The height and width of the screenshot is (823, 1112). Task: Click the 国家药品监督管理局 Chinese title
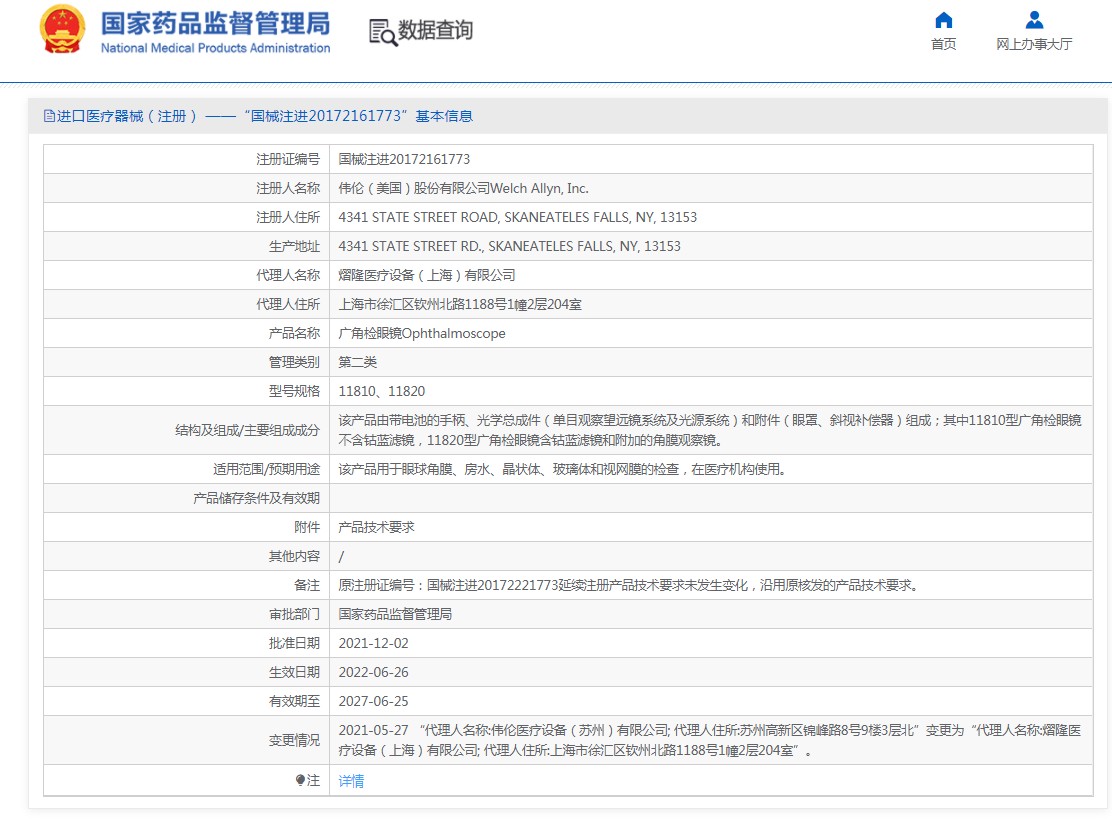215,22
